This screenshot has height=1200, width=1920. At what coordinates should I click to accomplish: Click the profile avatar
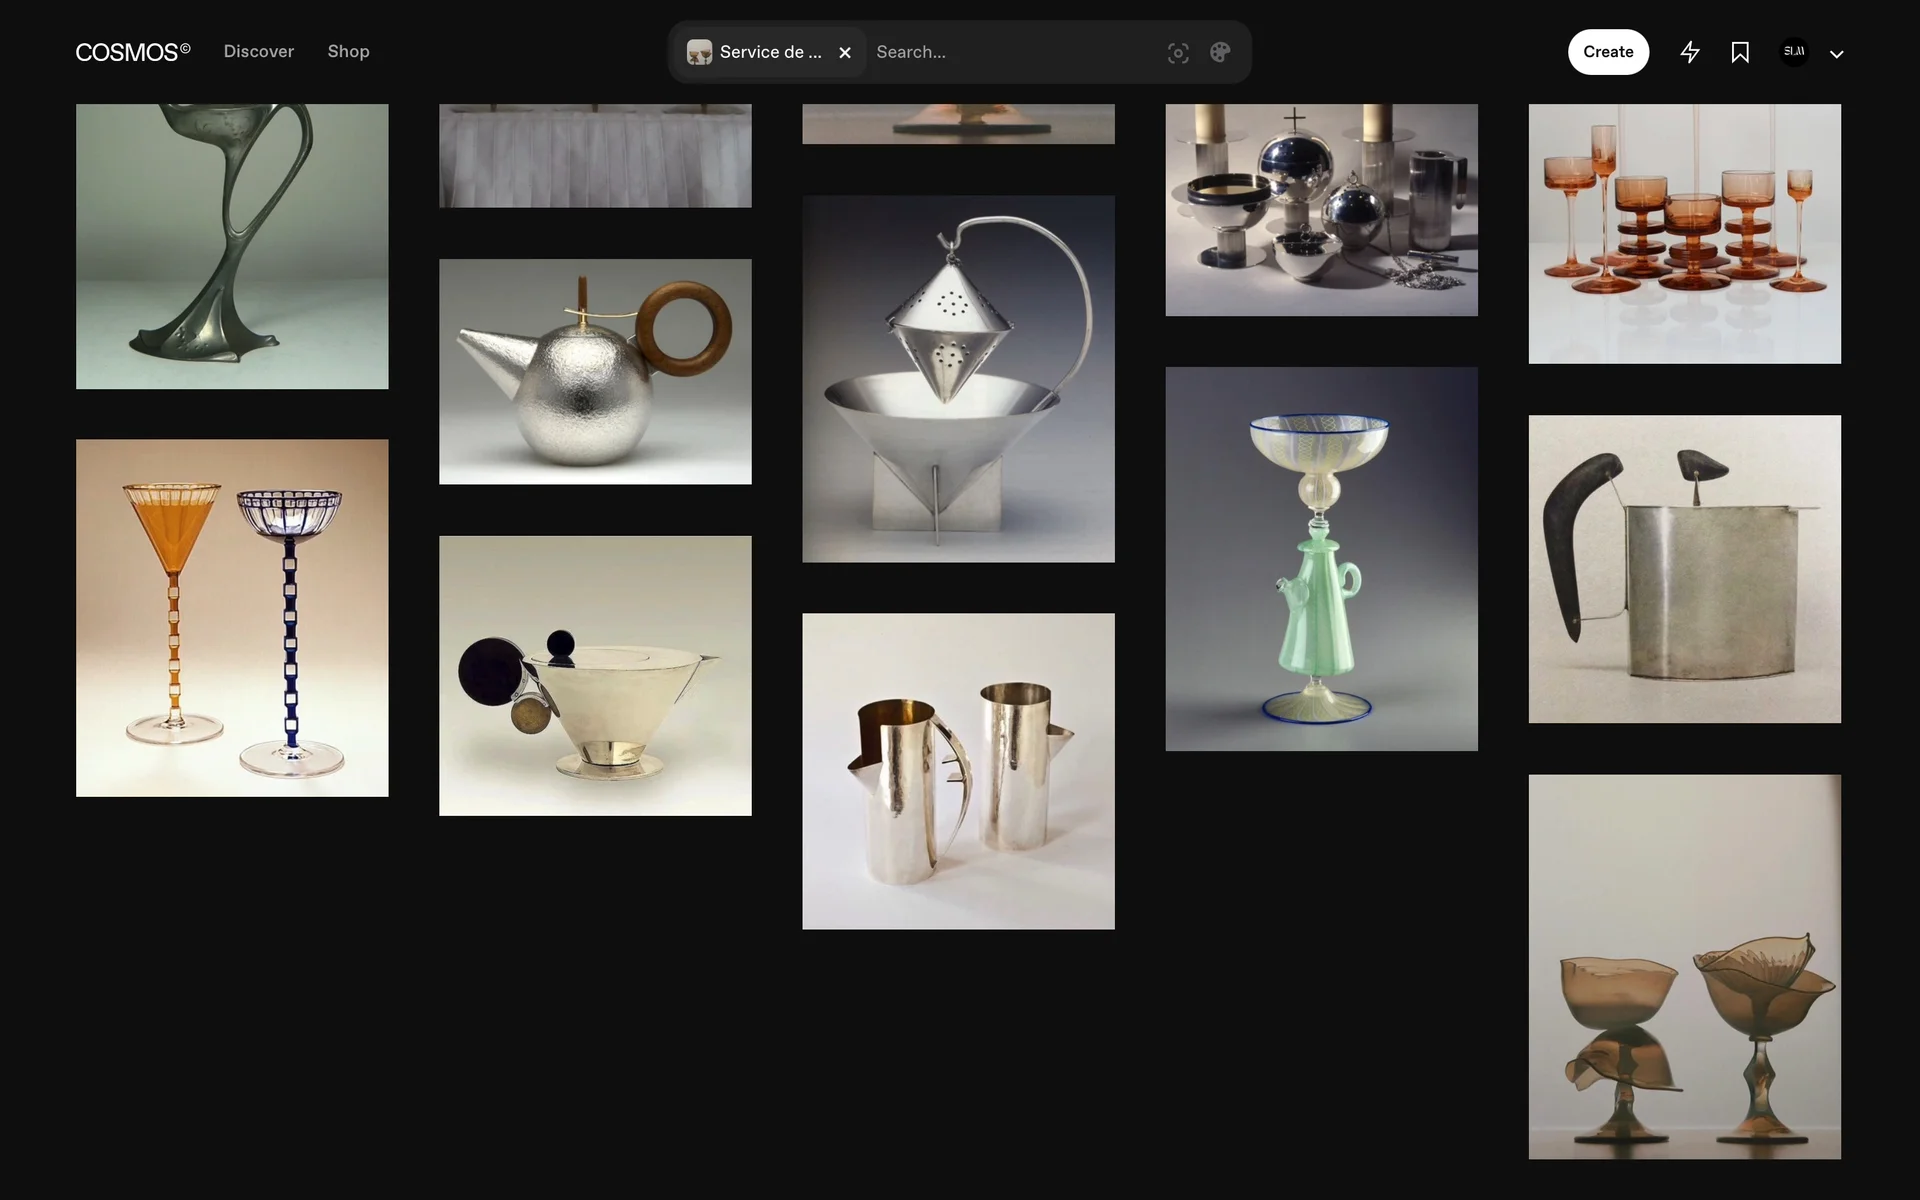click(x=1794, y=52)
